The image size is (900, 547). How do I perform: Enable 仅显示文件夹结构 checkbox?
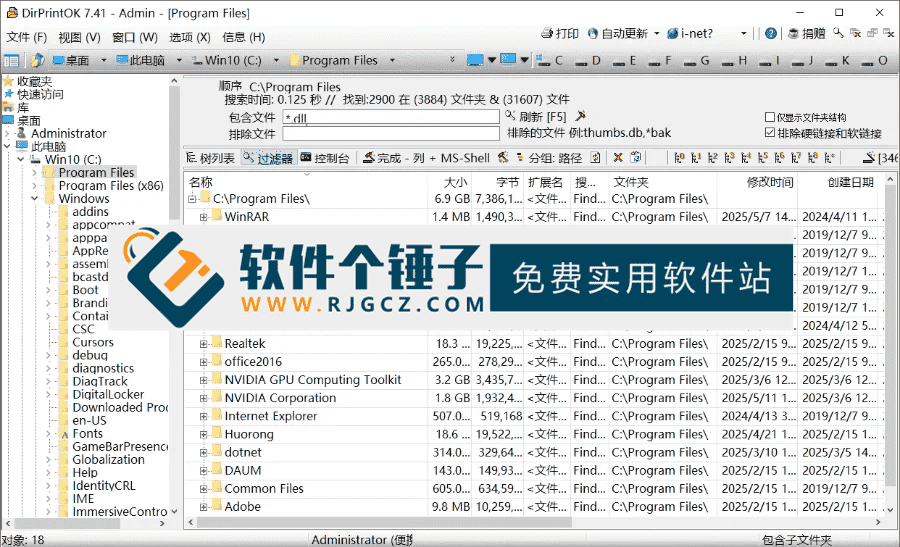(770, 117)
